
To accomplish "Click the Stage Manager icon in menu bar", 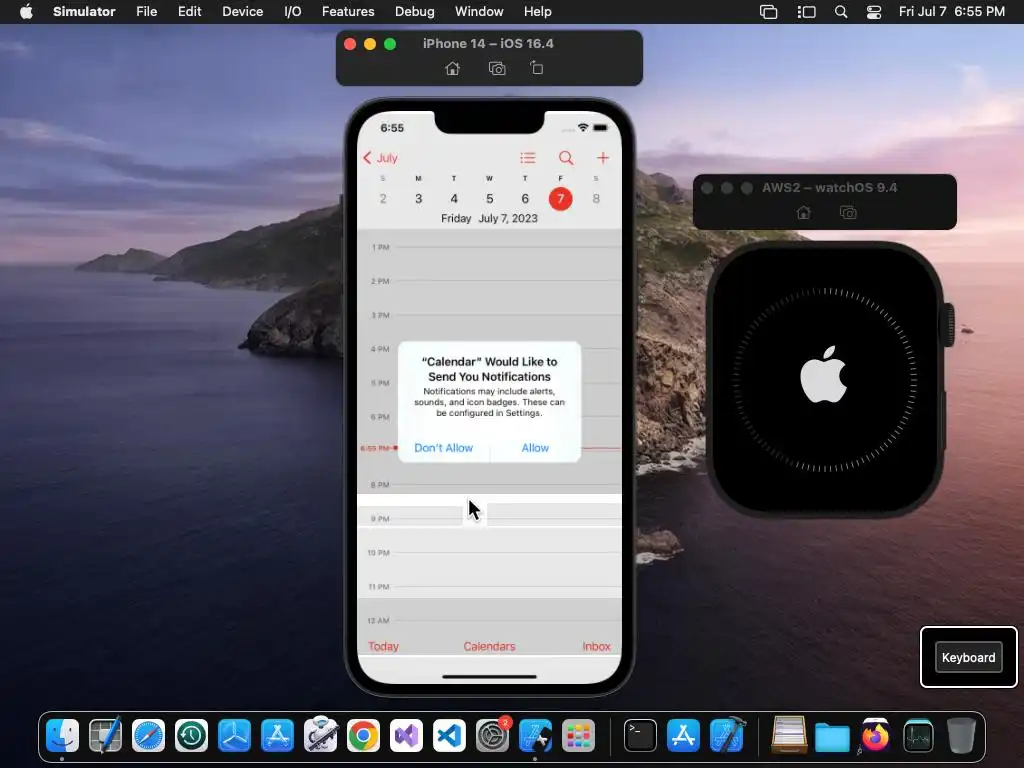I will click(807, 12).
